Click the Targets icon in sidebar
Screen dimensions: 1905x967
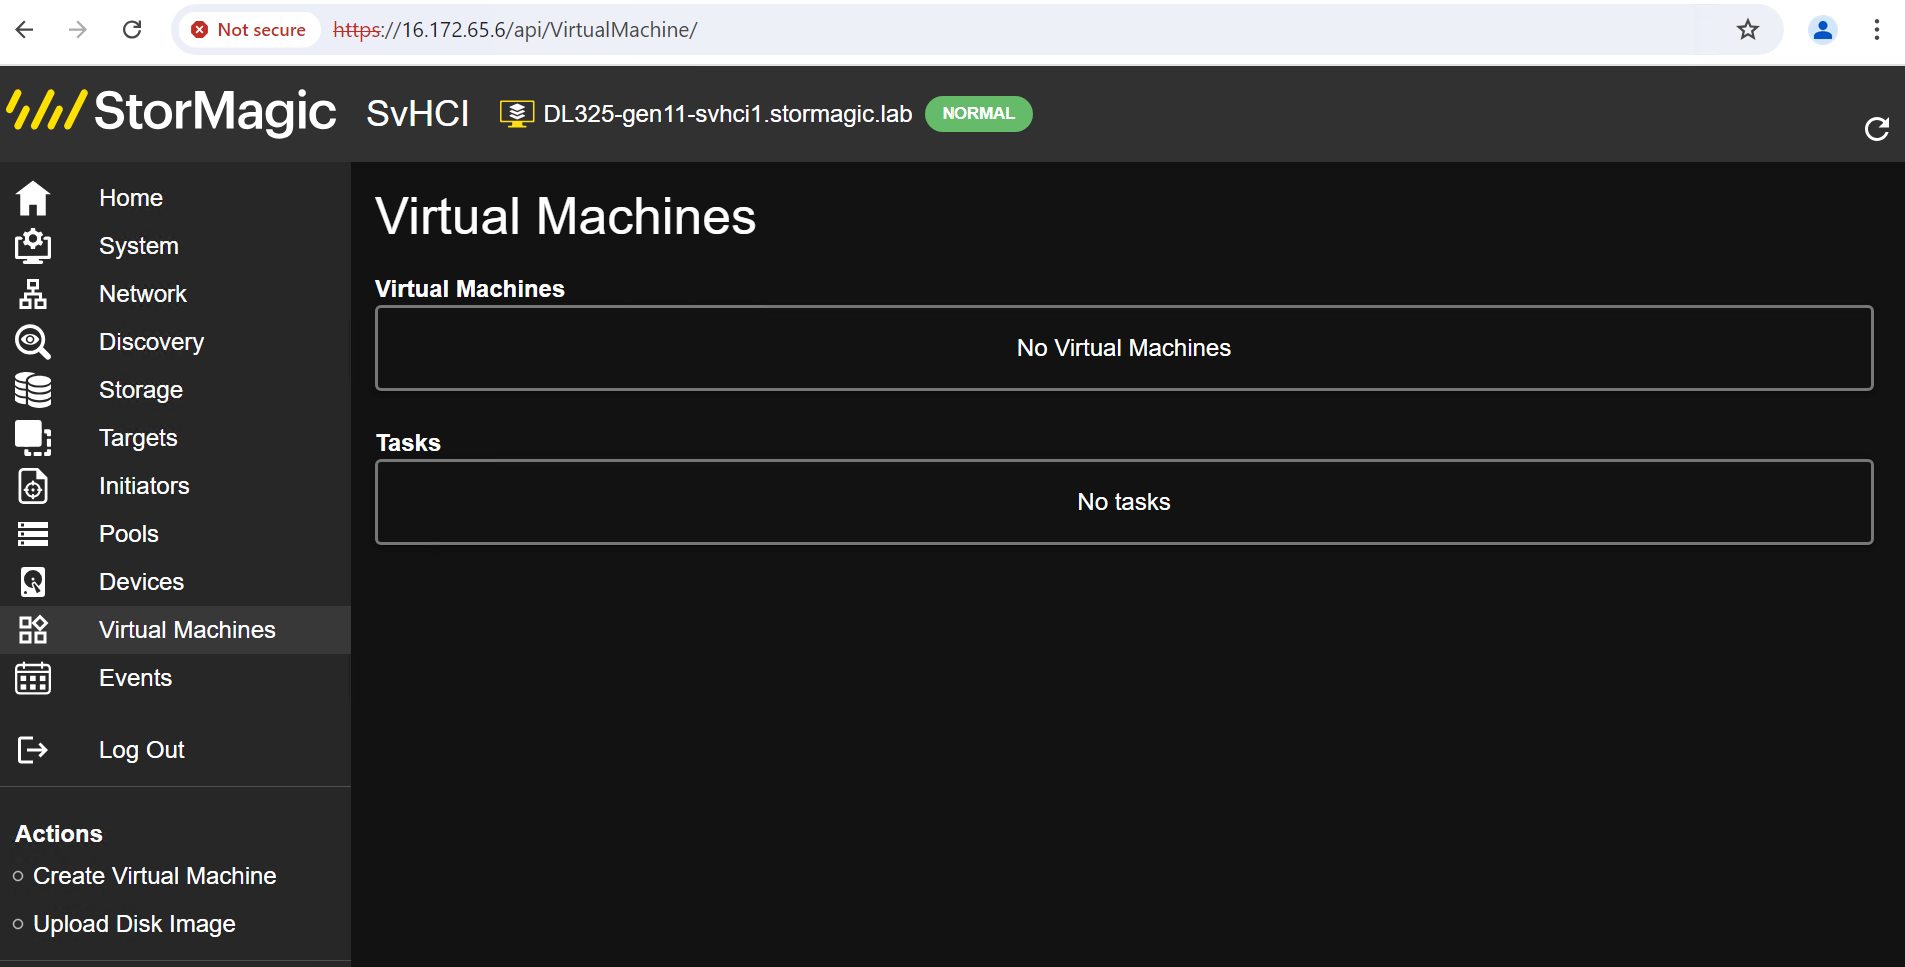click(33, 438)
